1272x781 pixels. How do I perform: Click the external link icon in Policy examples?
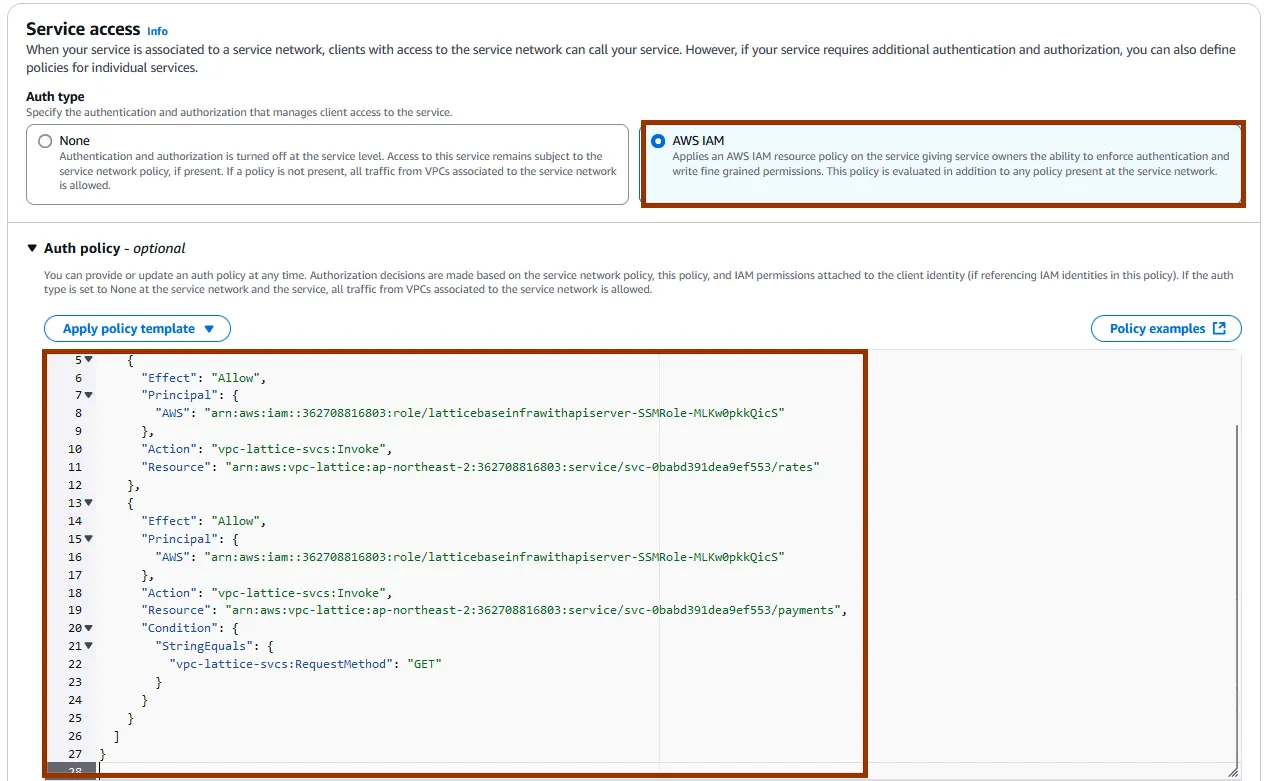tap(1219, 329)
